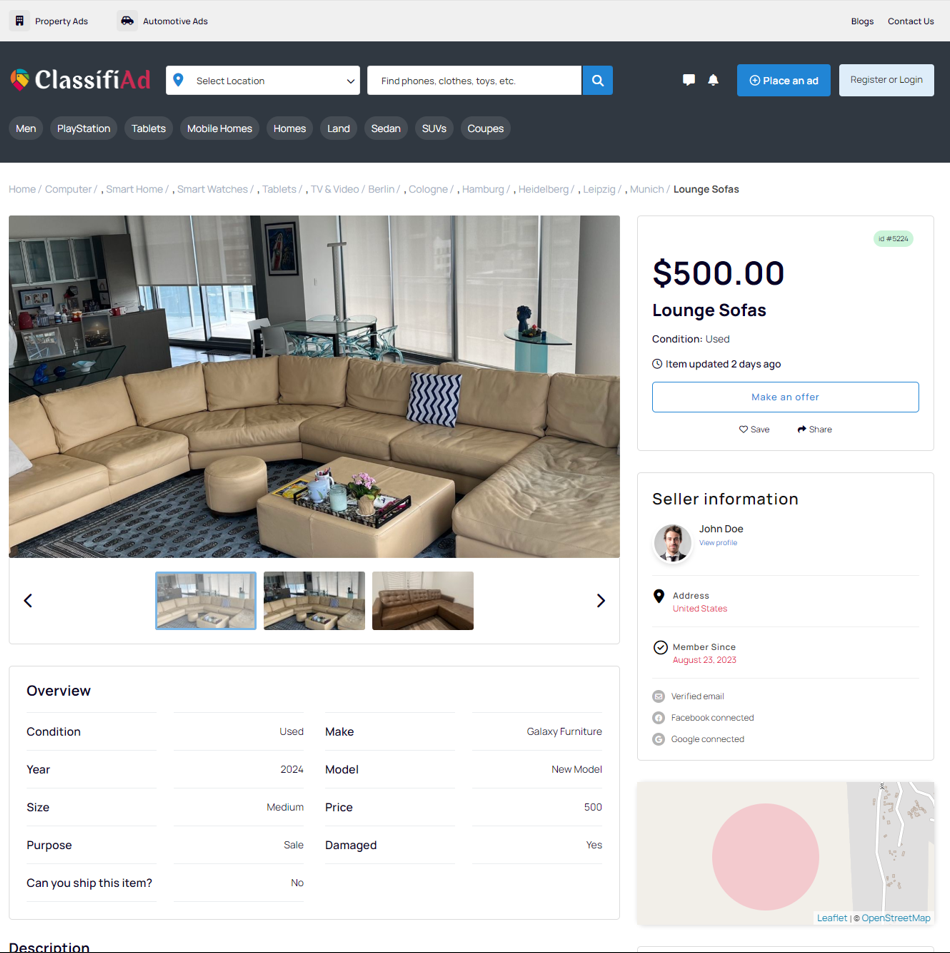Click the Make an offer button

[785, 397]
